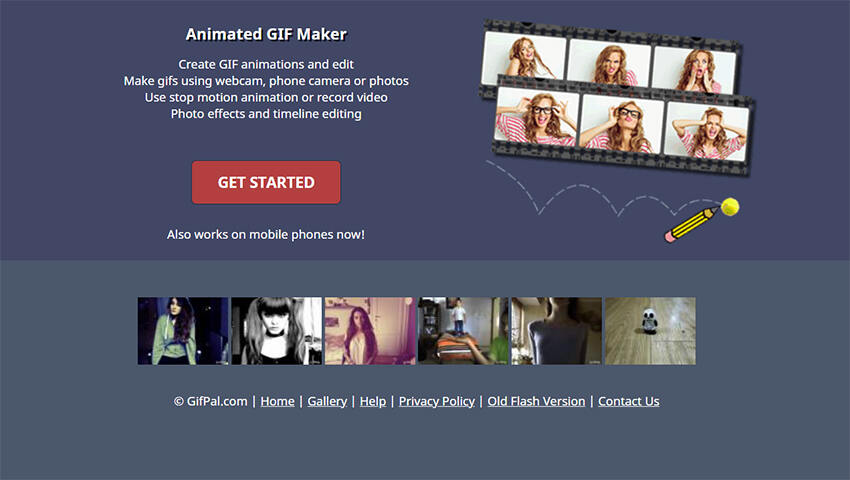Viewport: 850px width, 480px height.
Task: Click the Animated GIF Maker heading
Action: click(266, 34)
